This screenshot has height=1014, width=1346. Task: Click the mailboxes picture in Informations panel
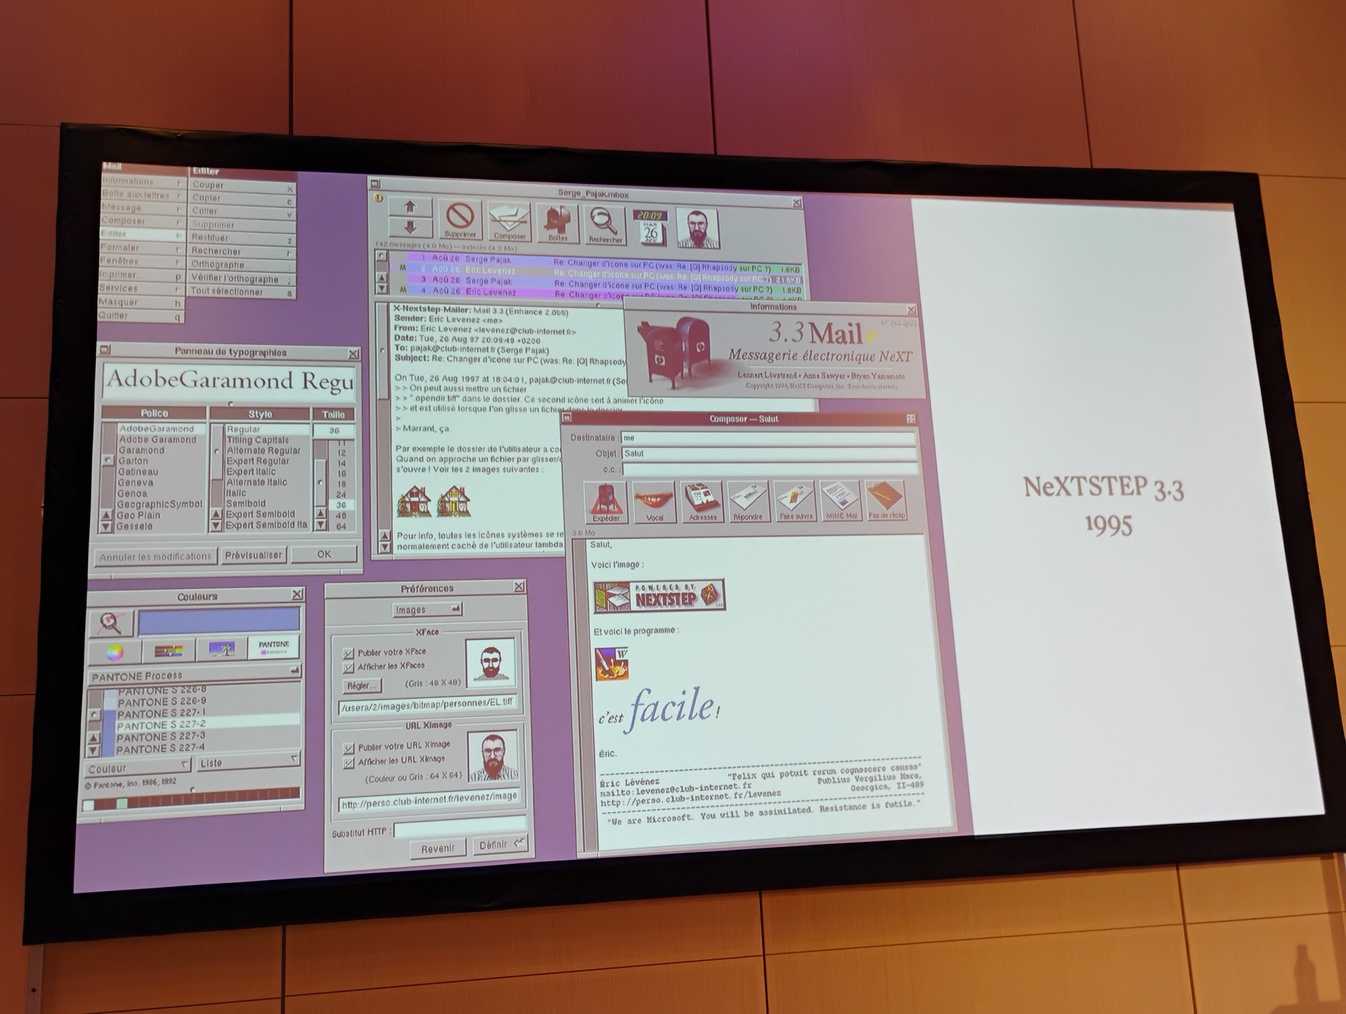pyautogui.click(x=678, y=351)
